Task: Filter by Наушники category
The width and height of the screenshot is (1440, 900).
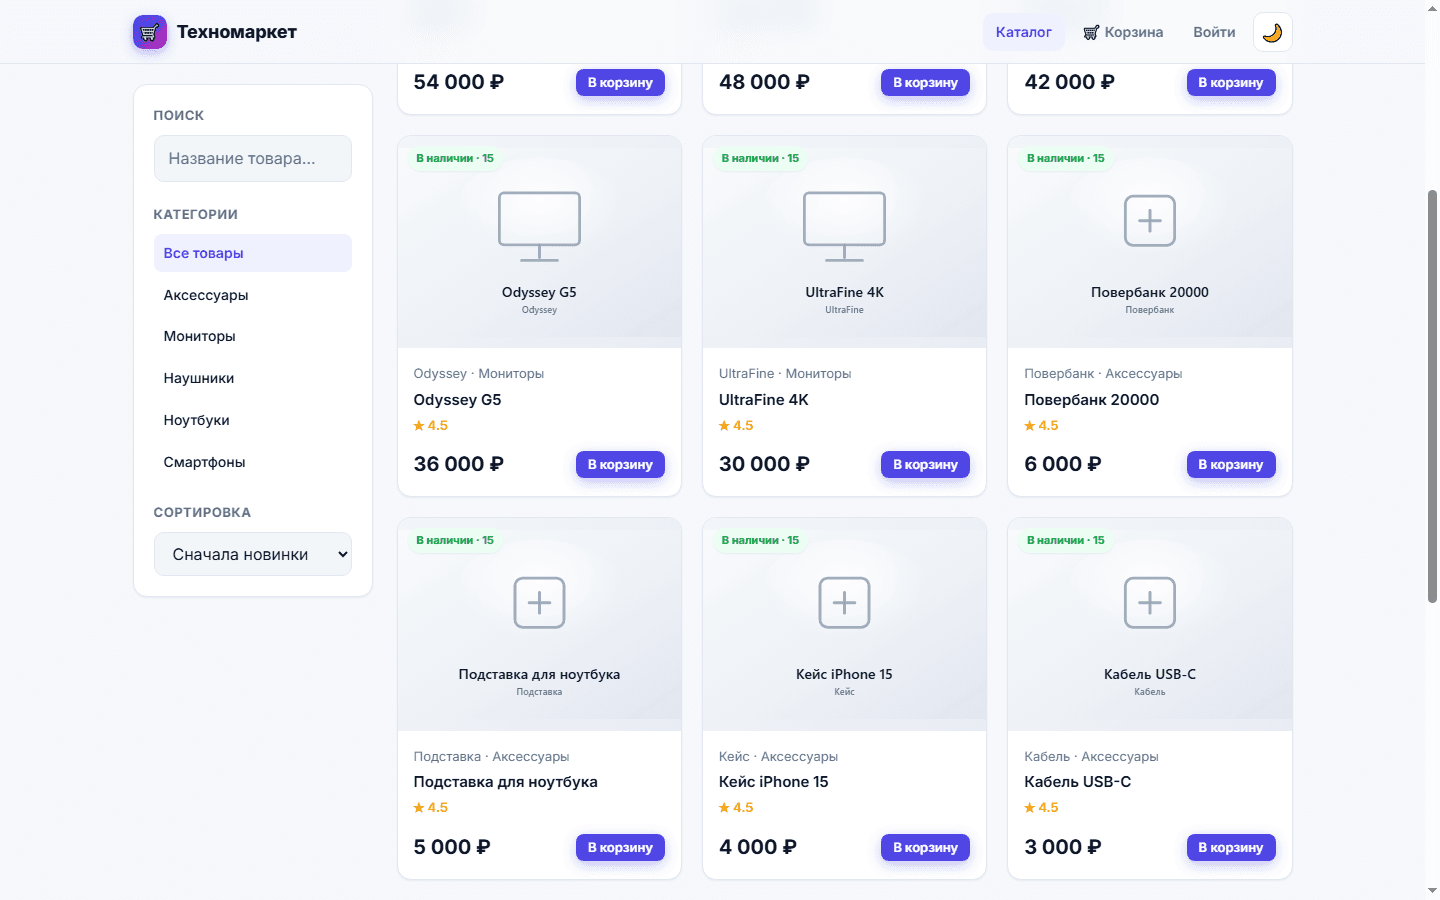Action: click(x=253, y=378)
